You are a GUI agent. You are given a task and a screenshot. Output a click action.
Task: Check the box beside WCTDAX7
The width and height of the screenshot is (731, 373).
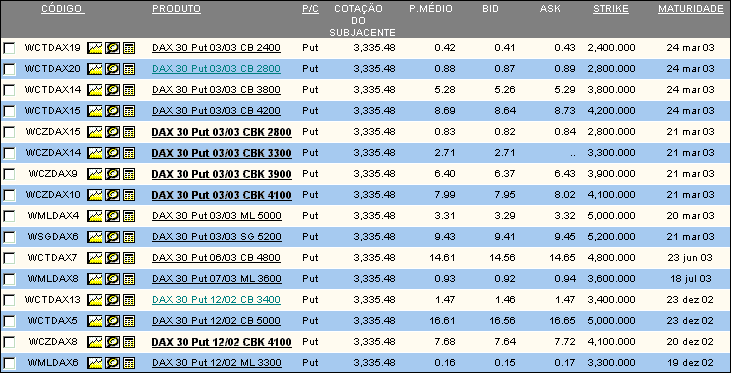[9, 258]
